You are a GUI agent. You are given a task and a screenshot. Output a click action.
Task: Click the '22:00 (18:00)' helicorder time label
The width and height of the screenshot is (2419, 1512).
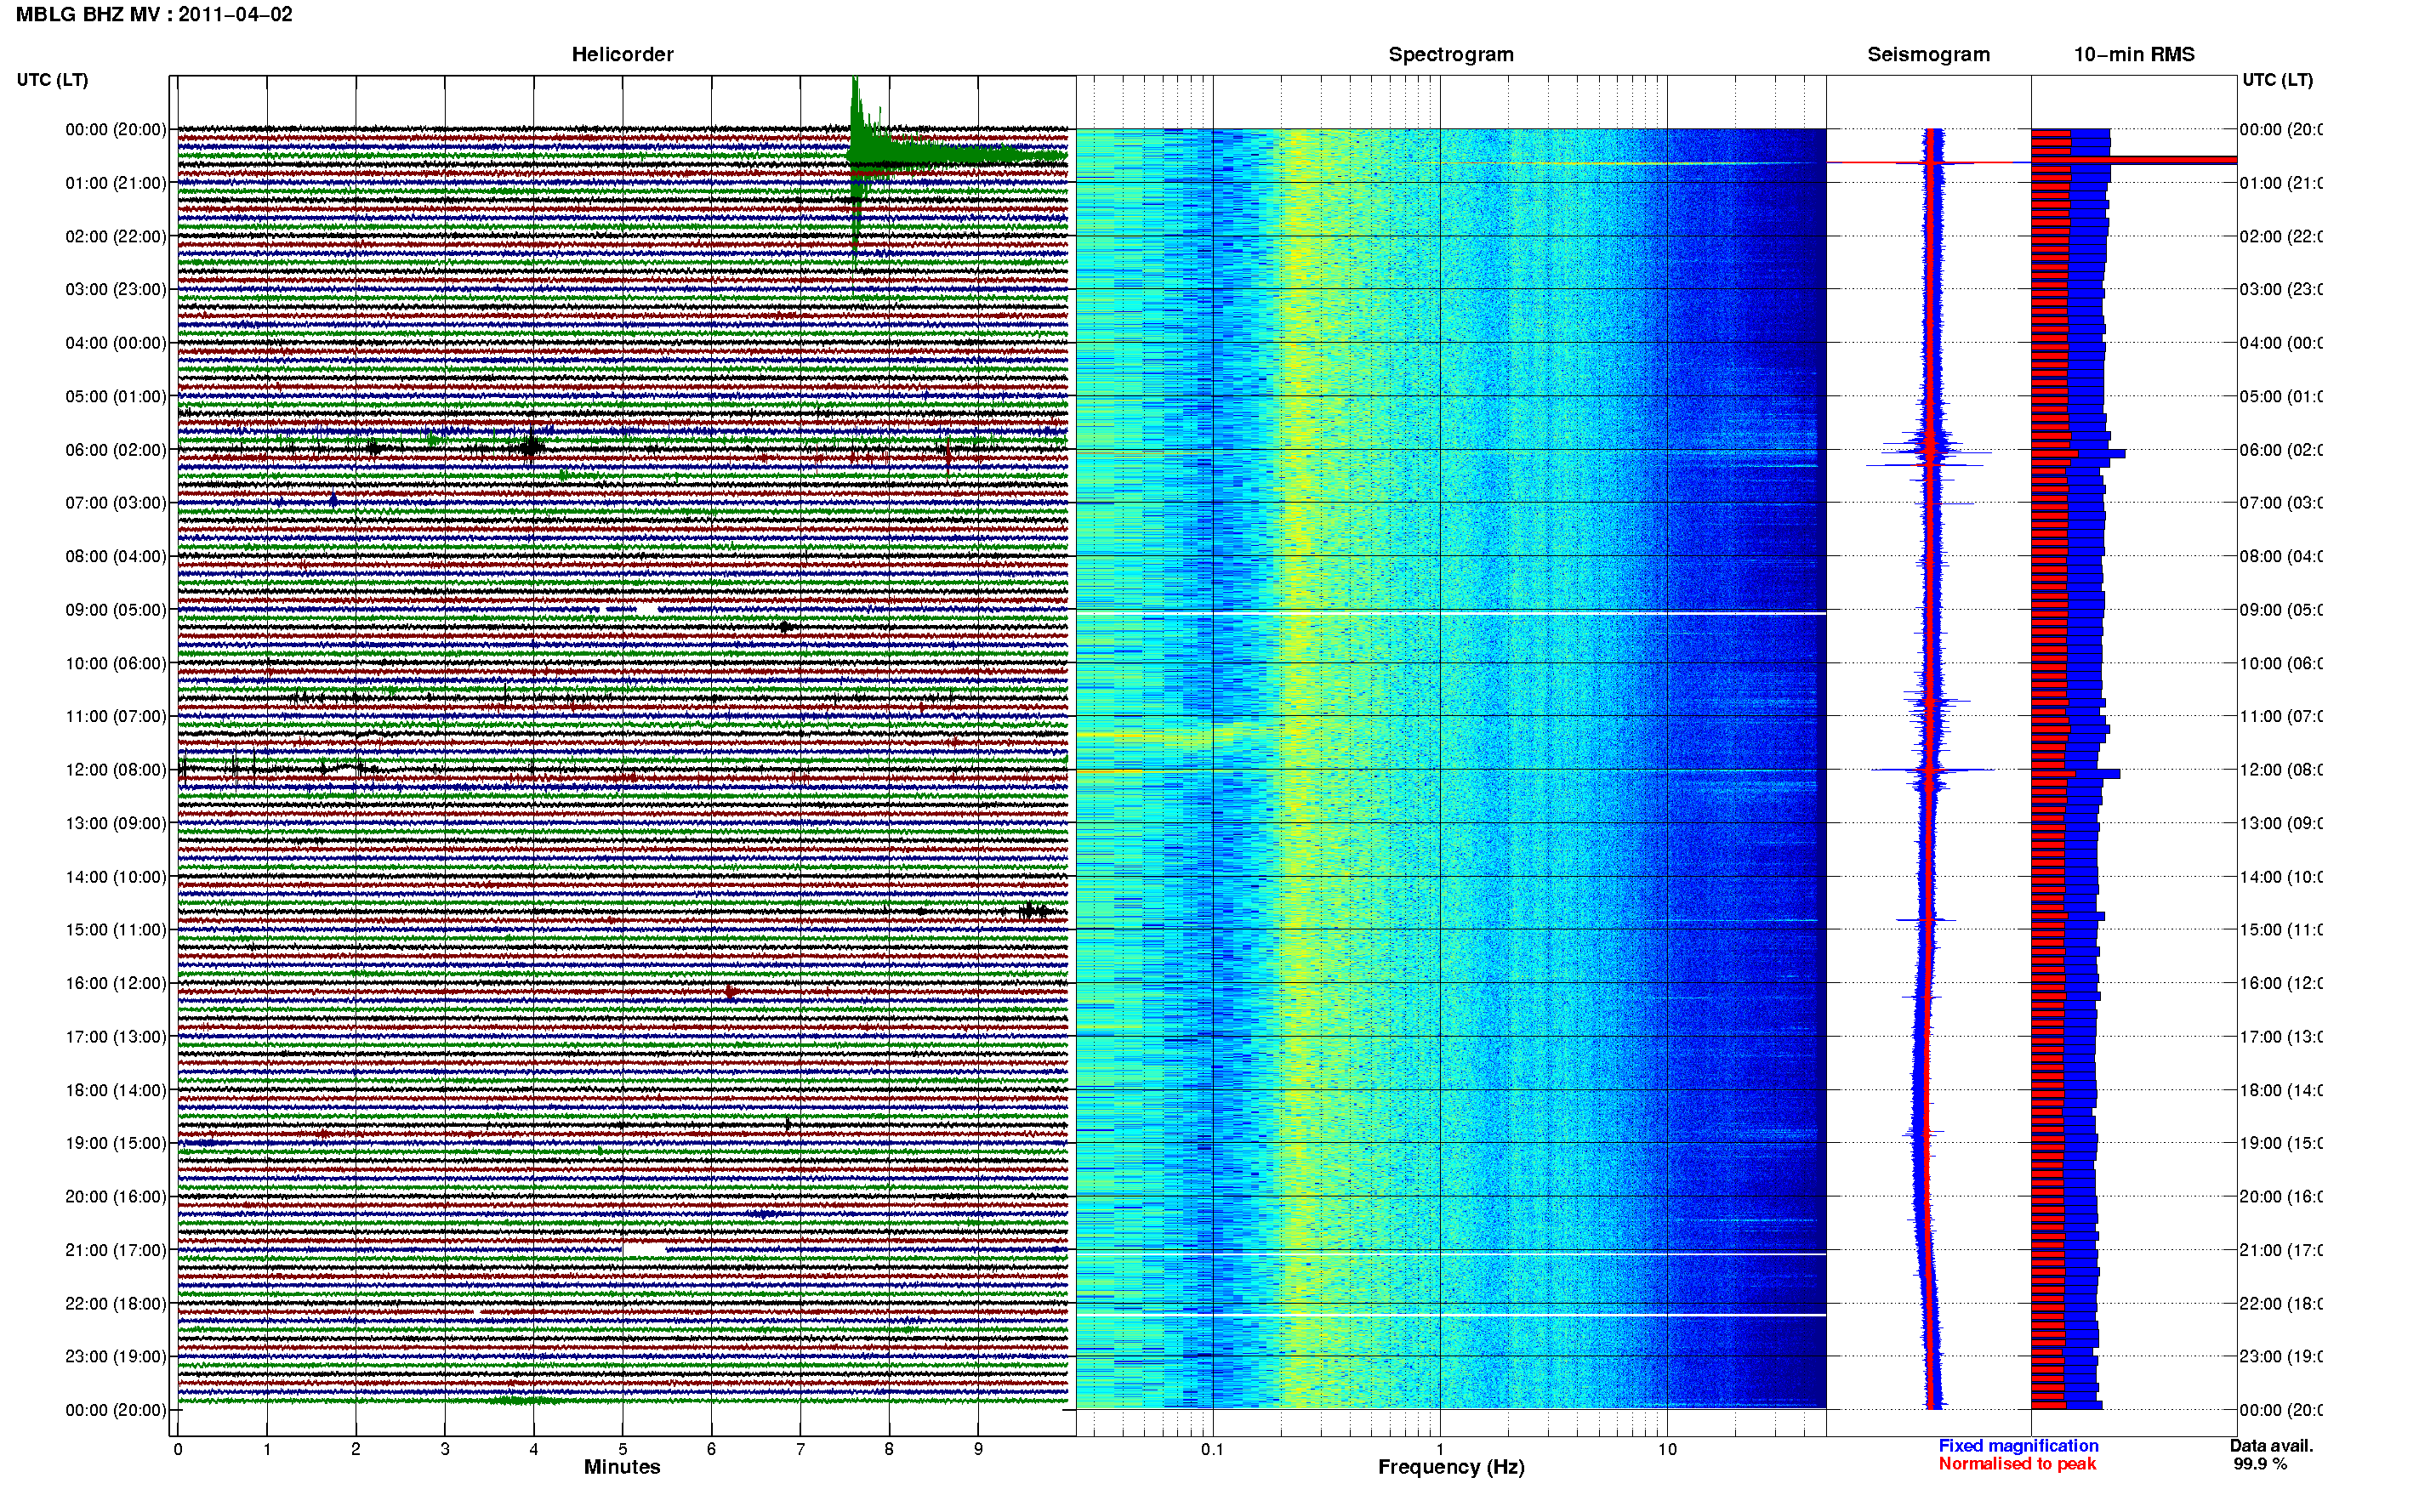tap(116, 1304)
